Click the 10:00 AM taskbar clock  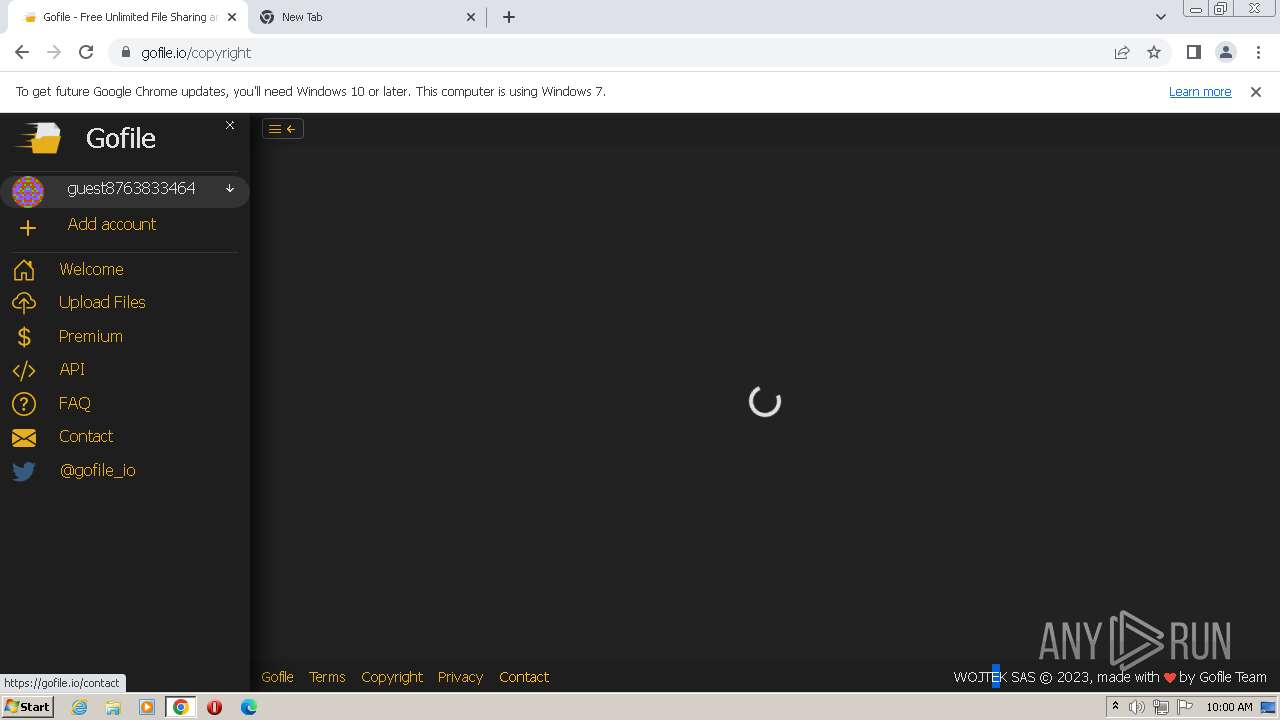click(1229, 707)
